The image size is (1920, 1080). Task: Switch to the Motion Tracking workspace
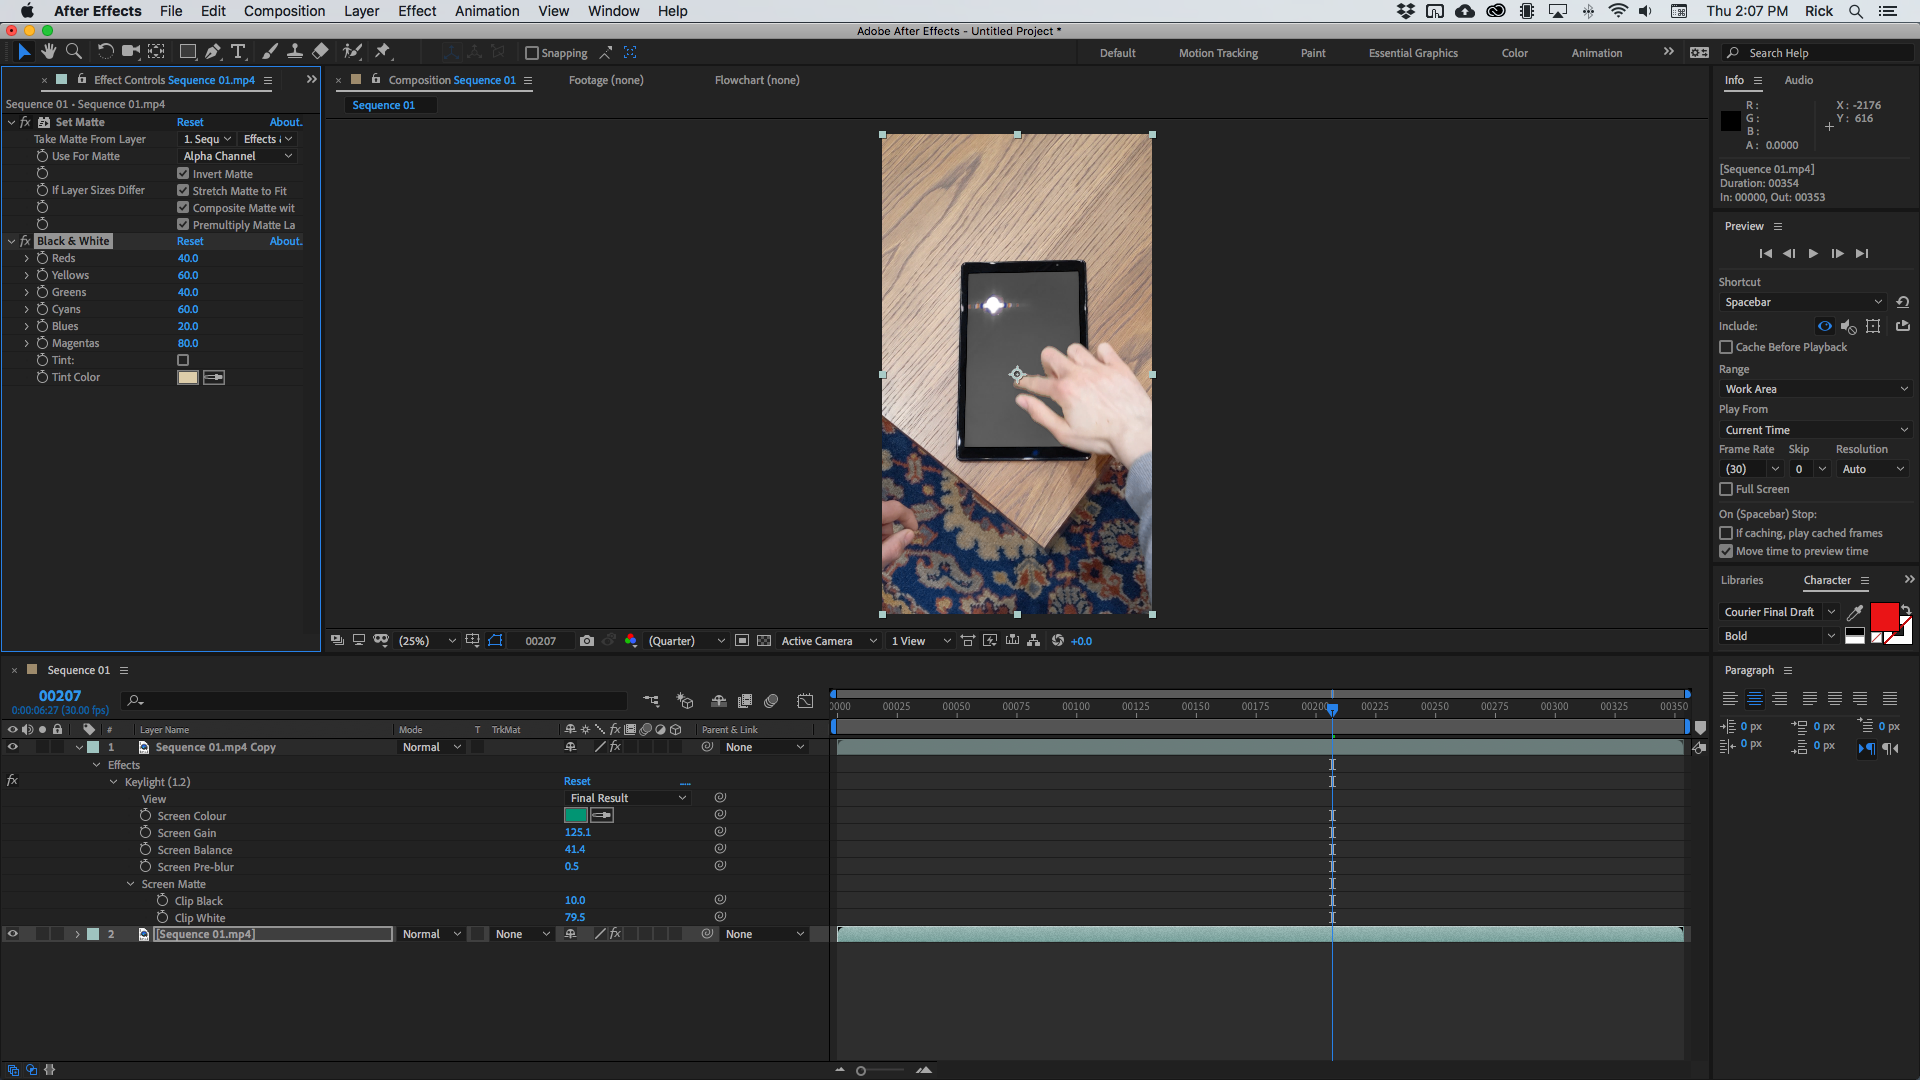pyautogui.click(x=1218, y=52)
